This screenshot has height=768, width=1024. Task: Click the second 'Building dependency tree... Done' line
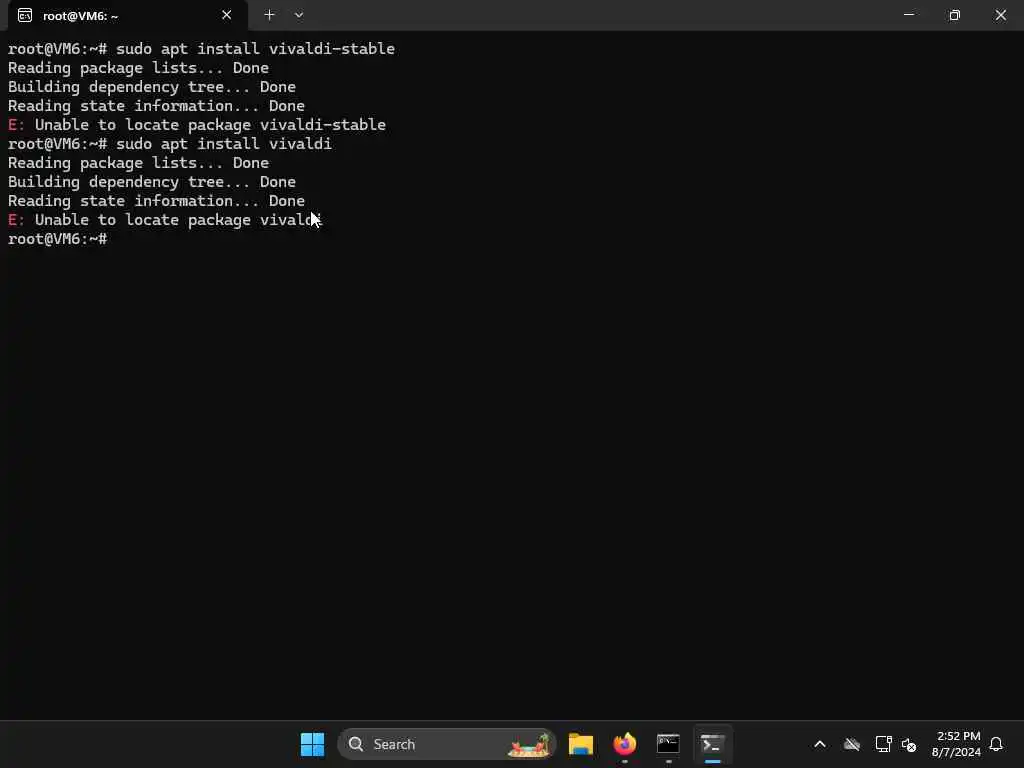152,182
